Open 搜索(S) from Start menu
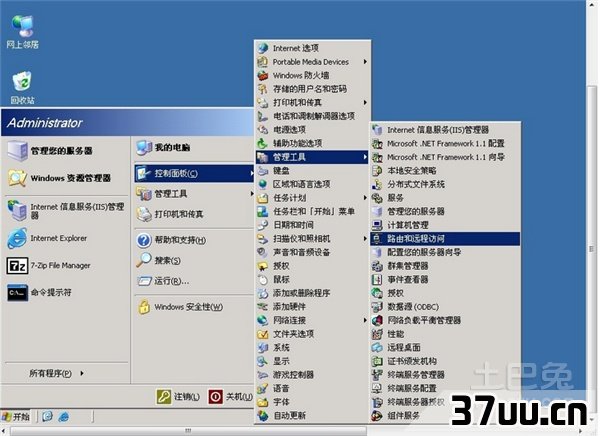This screenshot has height=436, width=600. pos(158,261)
